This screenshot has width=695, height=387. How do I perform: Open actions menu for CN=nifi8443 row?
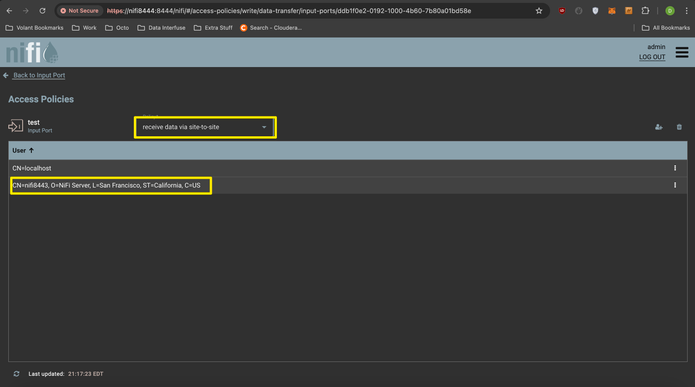point(675,185)
